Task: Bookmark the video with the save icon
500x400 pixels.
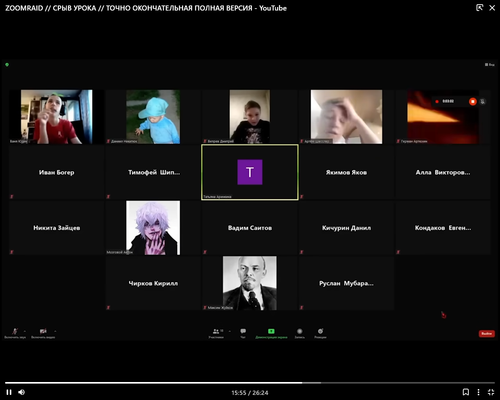Action: [x=466, y=392]
